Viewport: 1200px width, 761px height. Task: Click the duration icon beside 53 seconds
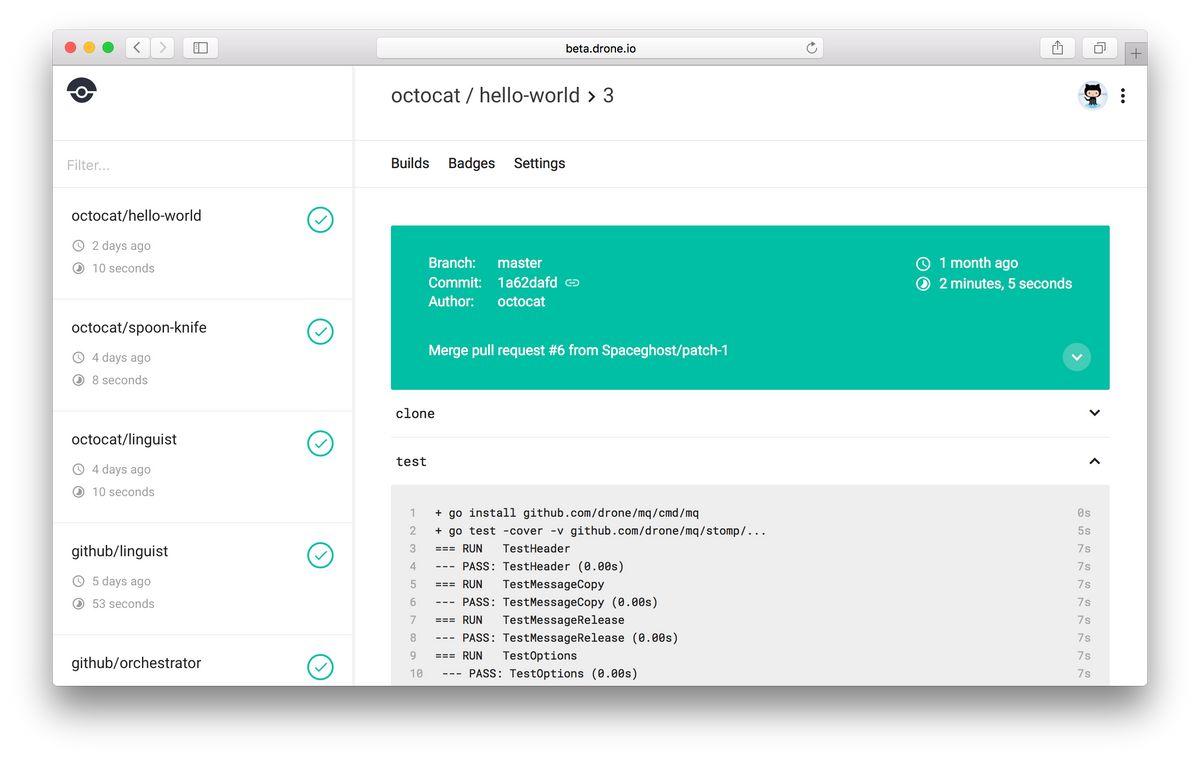tap(78, 604)
